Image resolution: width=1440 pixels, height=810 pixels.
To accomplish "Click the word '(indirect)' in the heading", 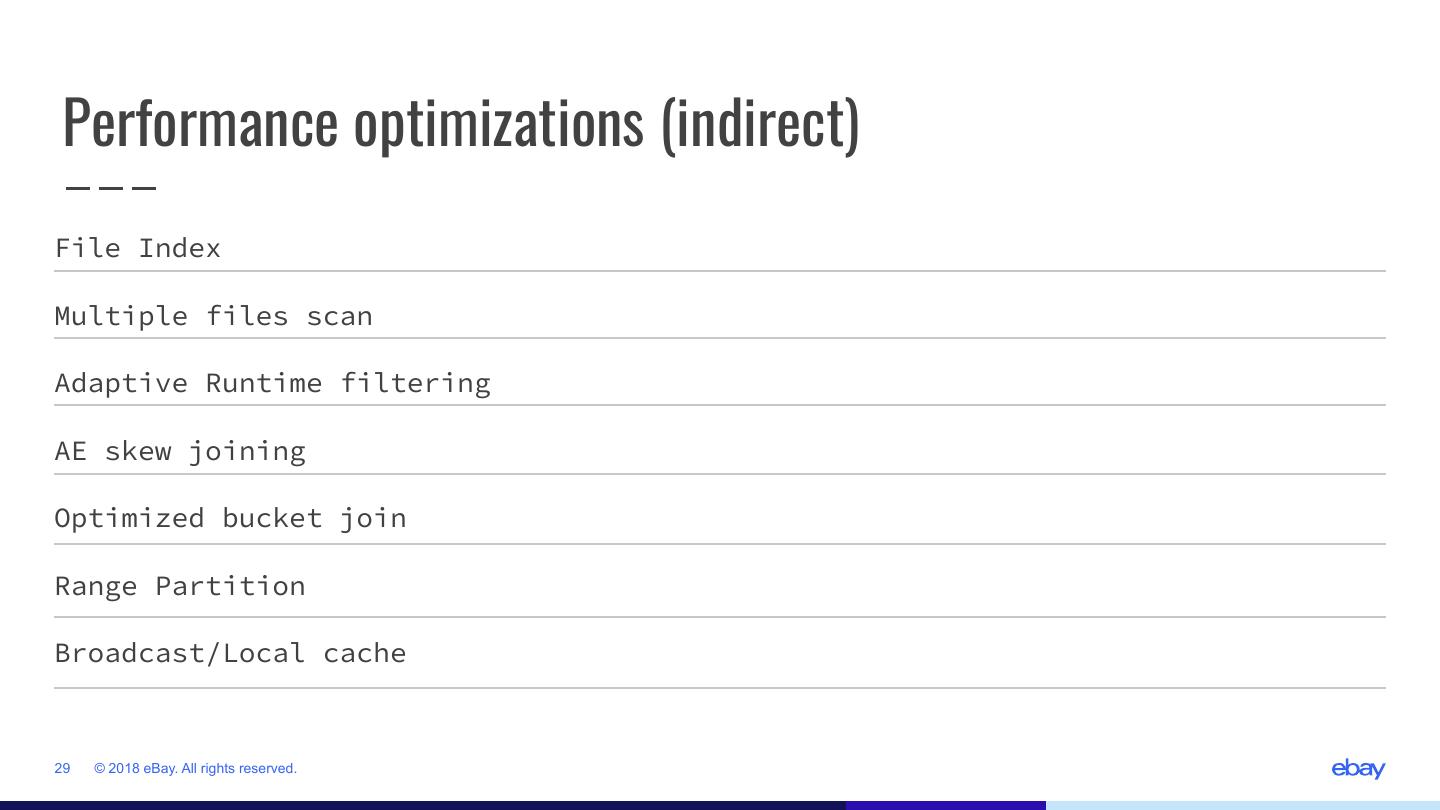I will (x=759, y=122).
